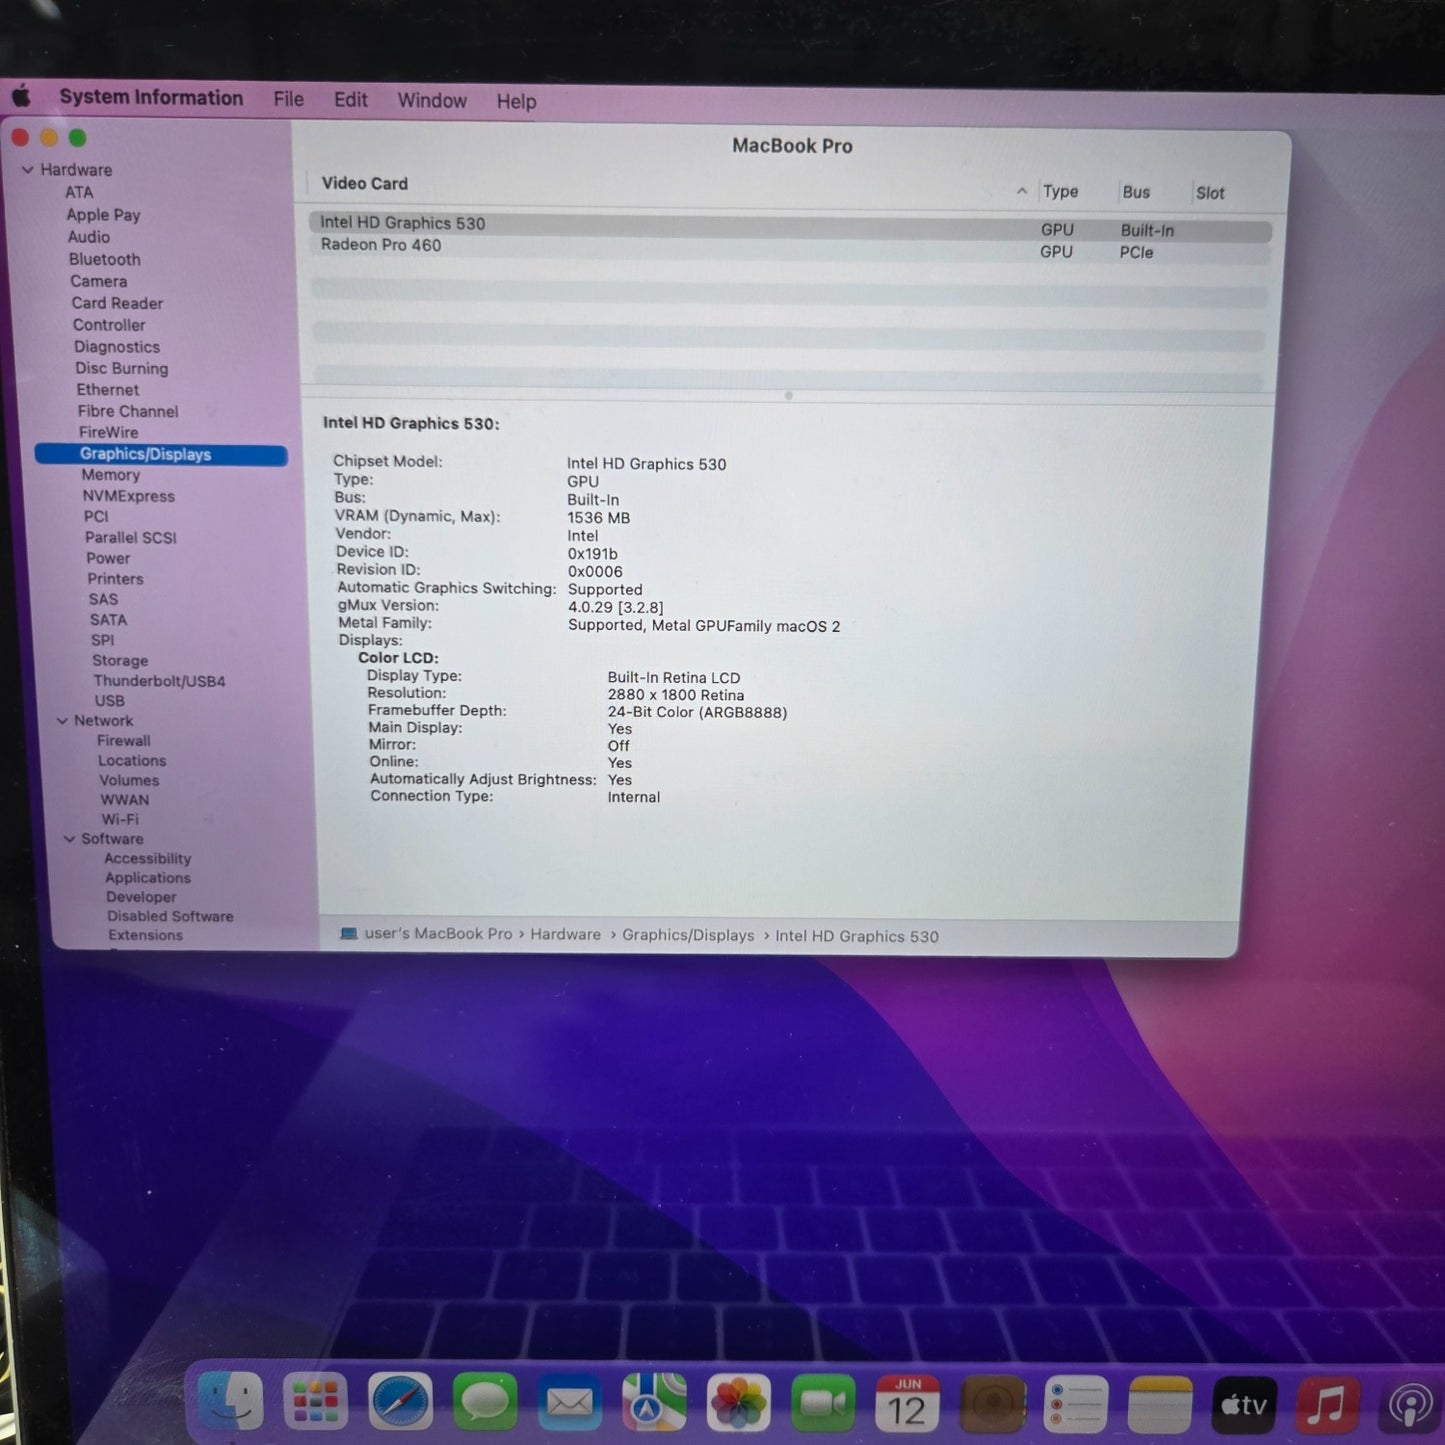The image size is (1445, 1445).
Task: Open Safari from the Dock
Action: point(400,1401)
